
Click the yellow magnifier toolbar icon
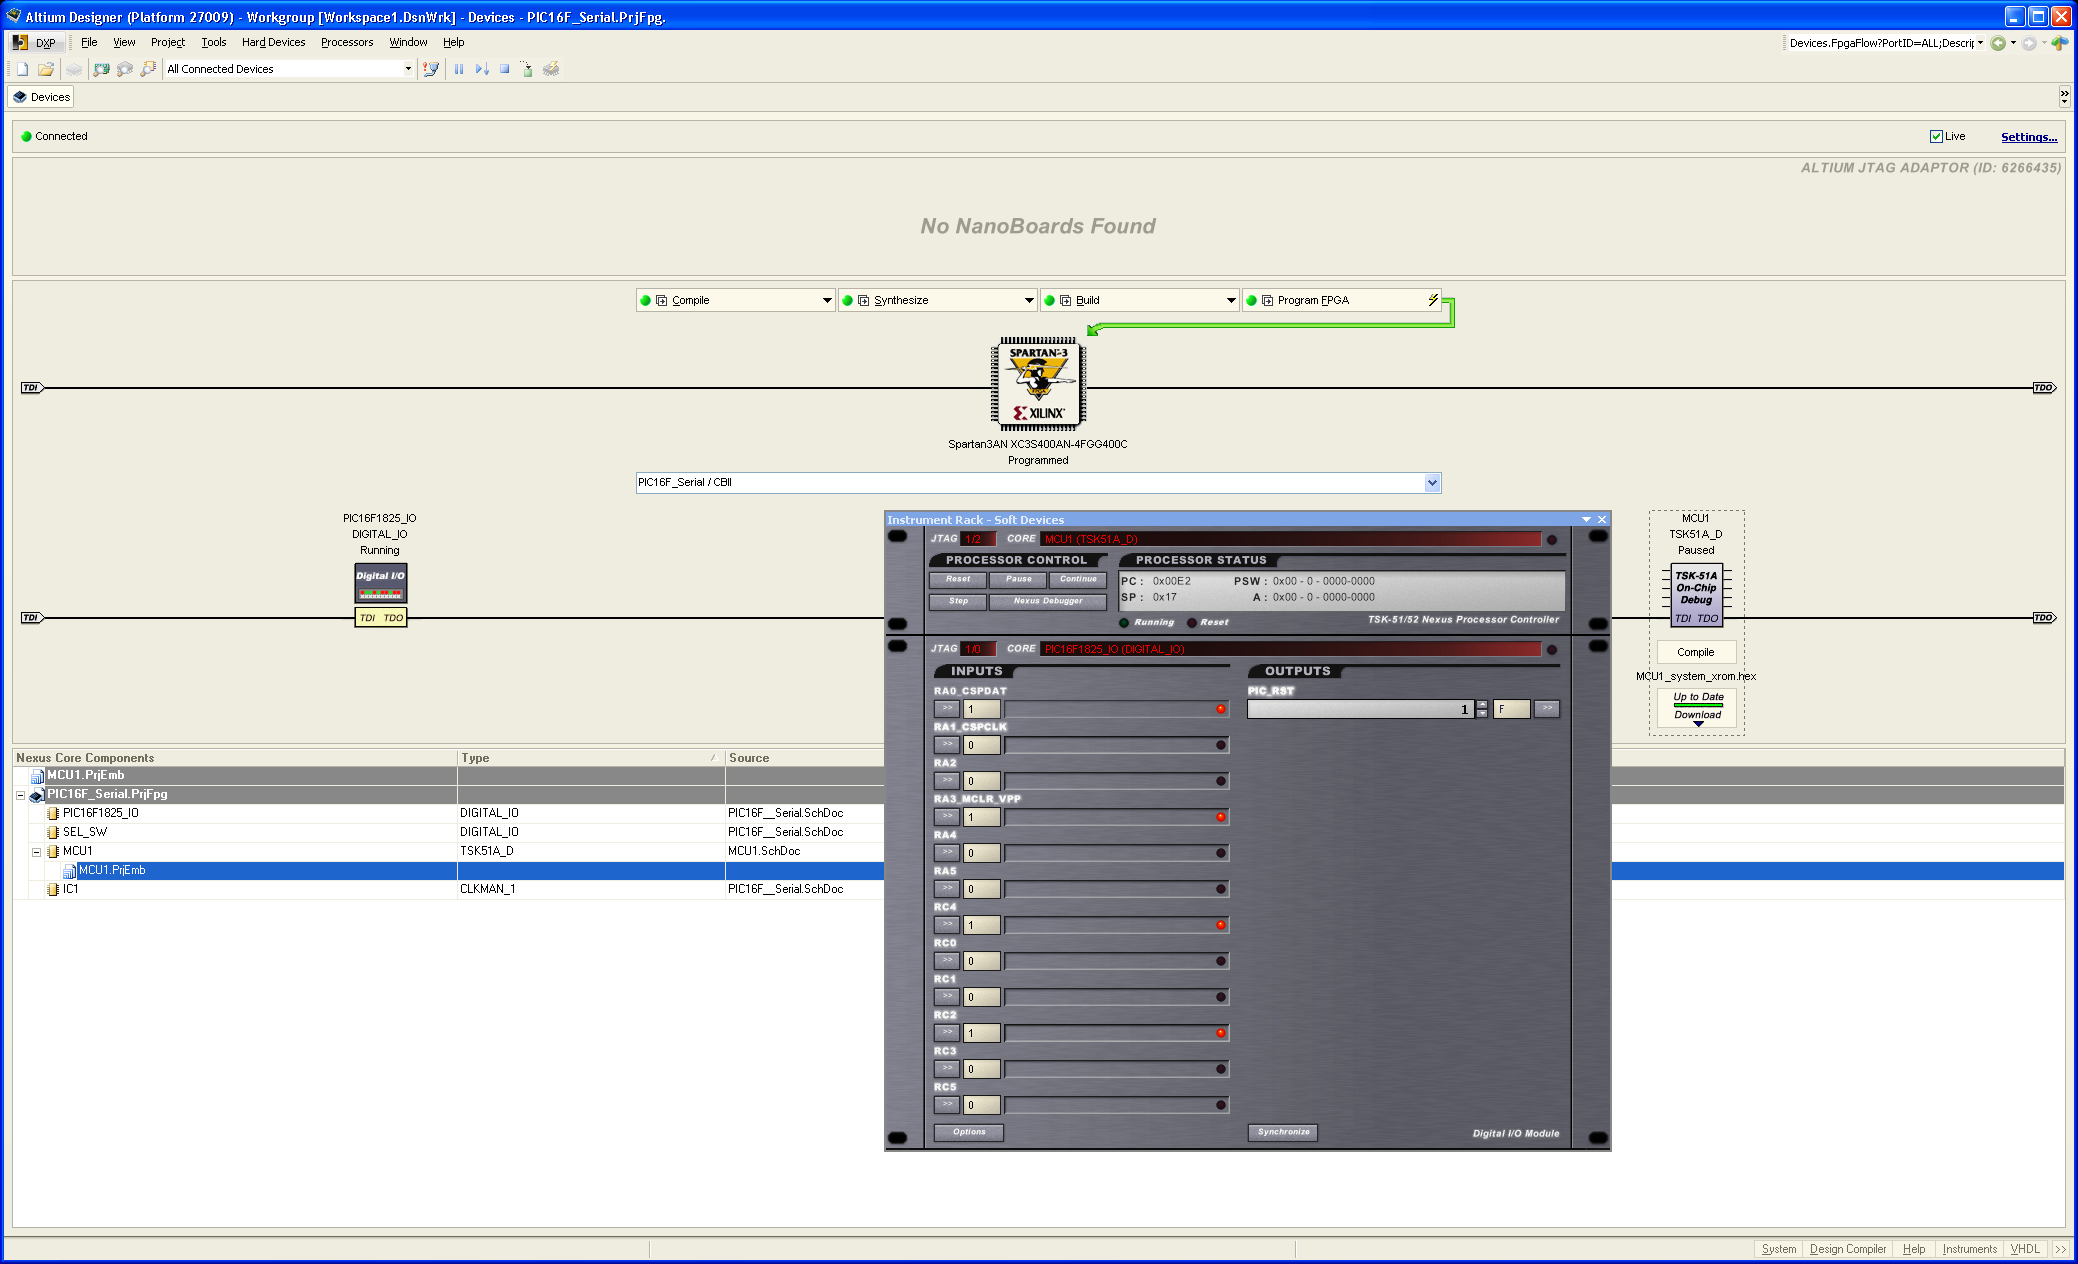click(149, 69)
